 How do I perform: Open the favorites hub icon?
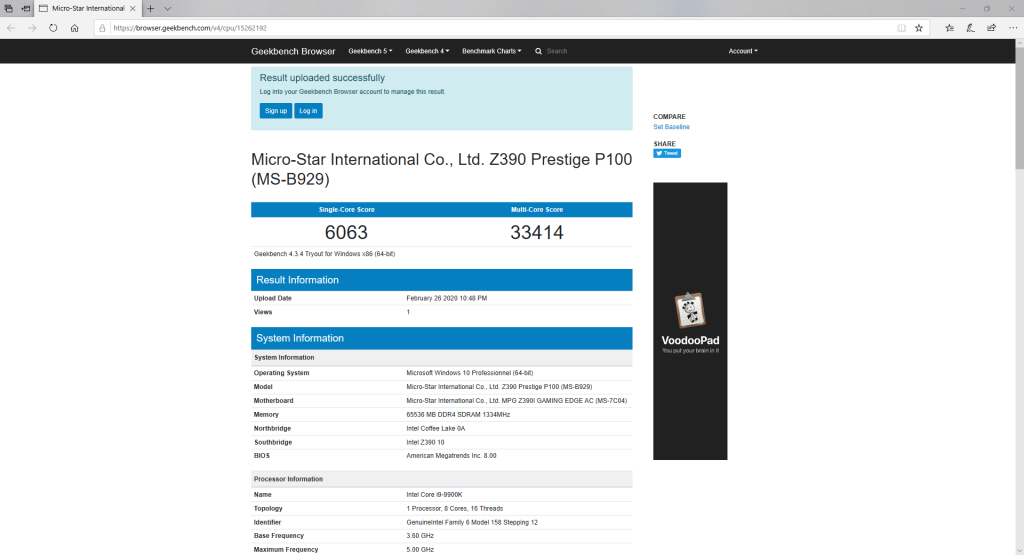coord(950,28)
